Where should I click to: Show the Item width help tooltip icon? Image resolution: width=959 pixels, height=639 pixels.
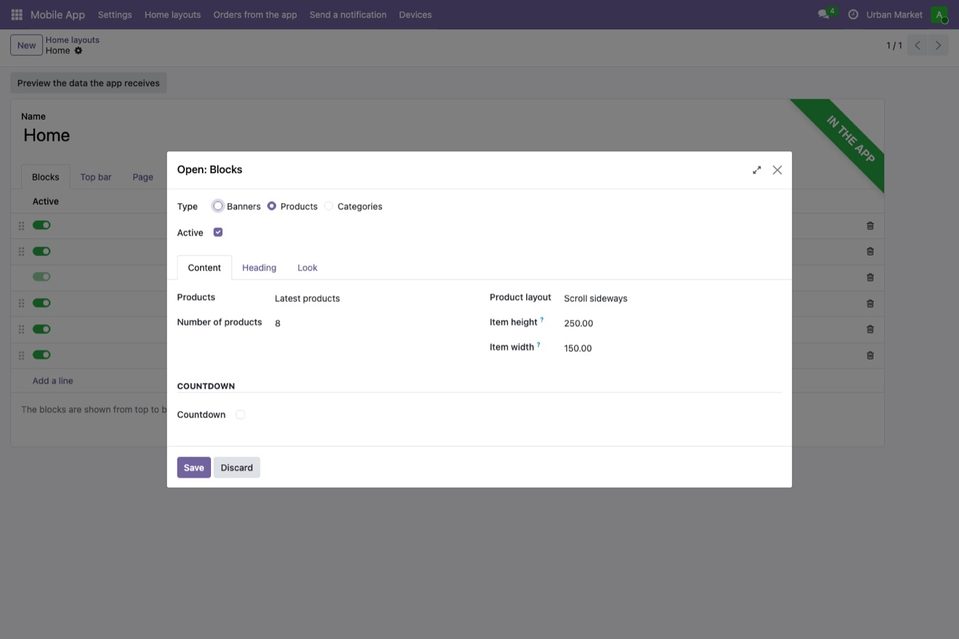coord(538,345)
